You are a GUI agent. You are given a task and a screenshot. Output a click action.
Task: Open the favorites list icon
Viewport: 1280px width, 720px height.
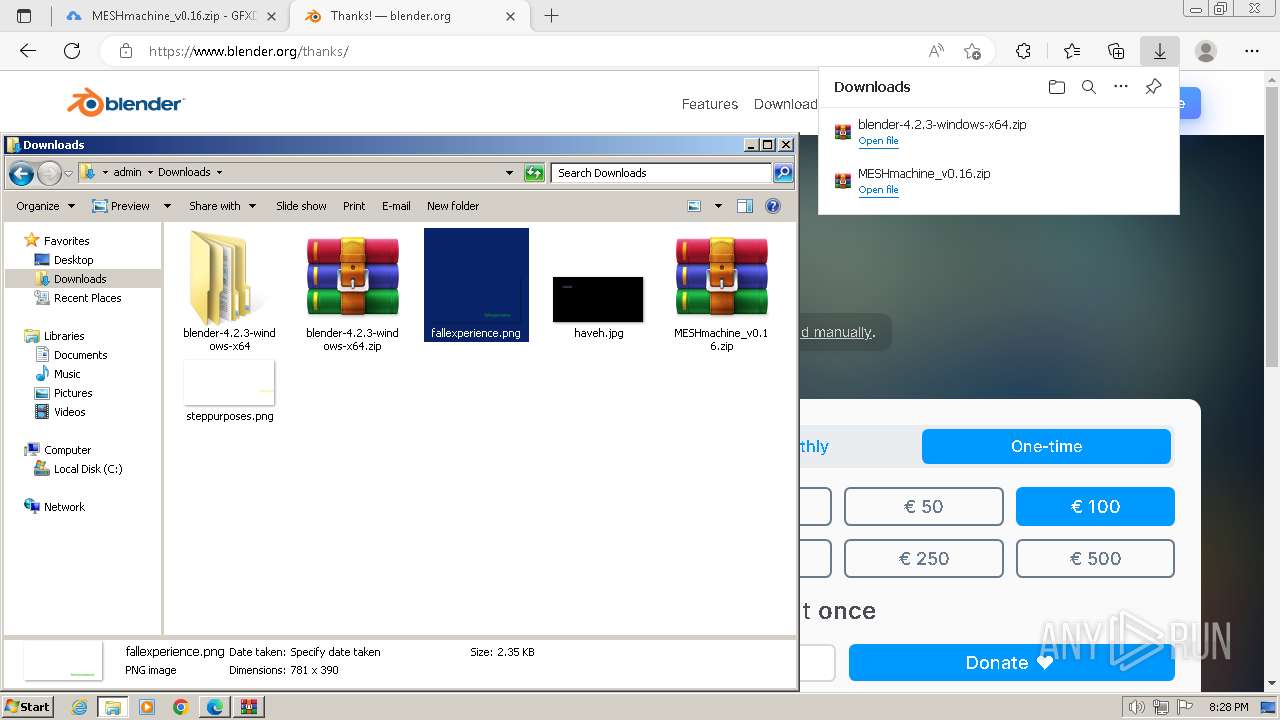tap(1072, 51)
